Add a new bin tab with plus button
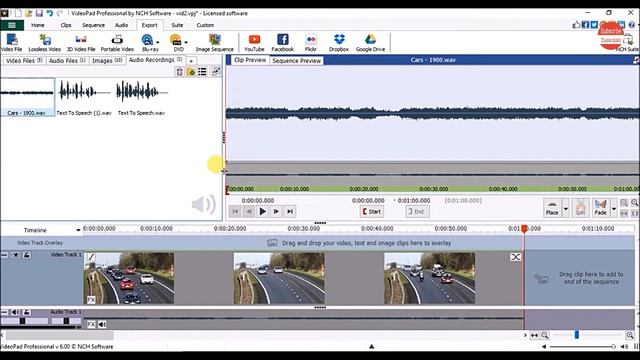Viewport: 640px width, 360px height. tap(191, 61)
